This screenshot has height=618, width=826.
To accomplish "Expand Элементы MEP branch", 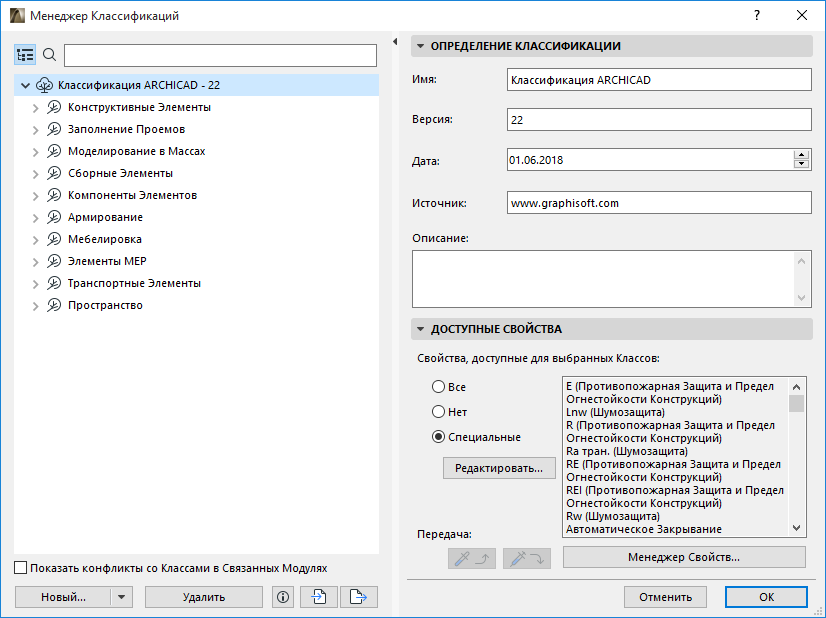I will click(35, 262).
